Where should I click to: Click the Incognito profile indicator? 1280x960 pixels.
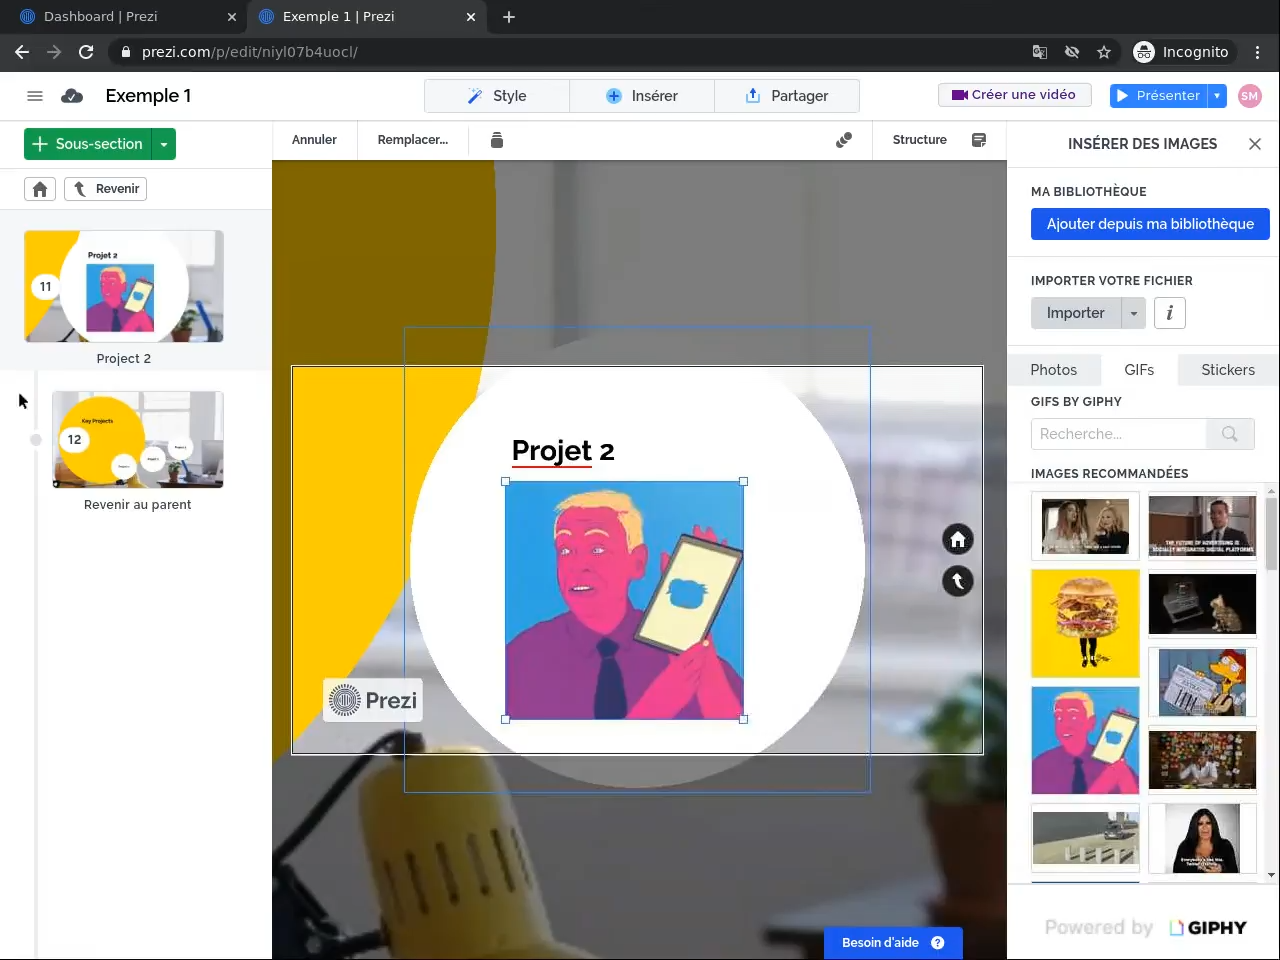pos(1181,52)
